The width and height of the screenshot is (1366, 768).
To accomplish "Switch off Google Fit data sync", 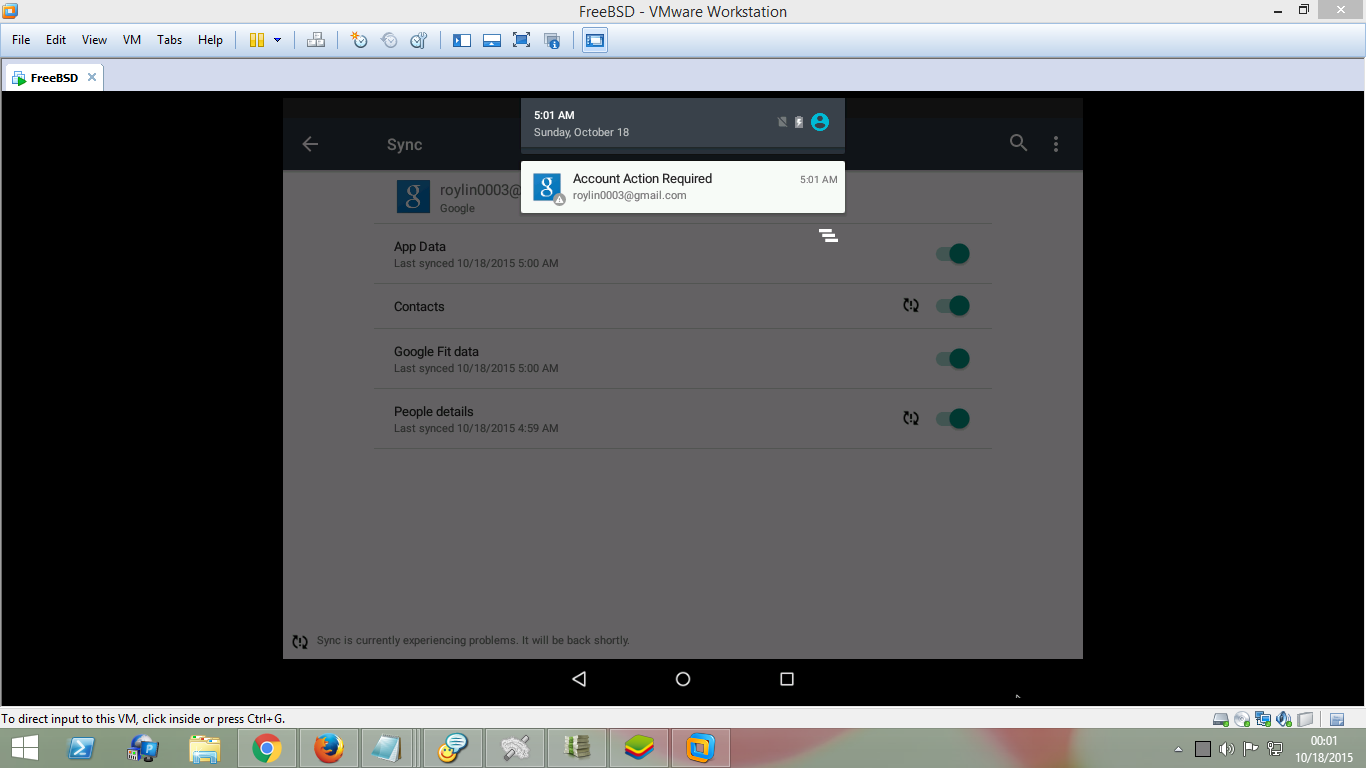I will [953, 359].
